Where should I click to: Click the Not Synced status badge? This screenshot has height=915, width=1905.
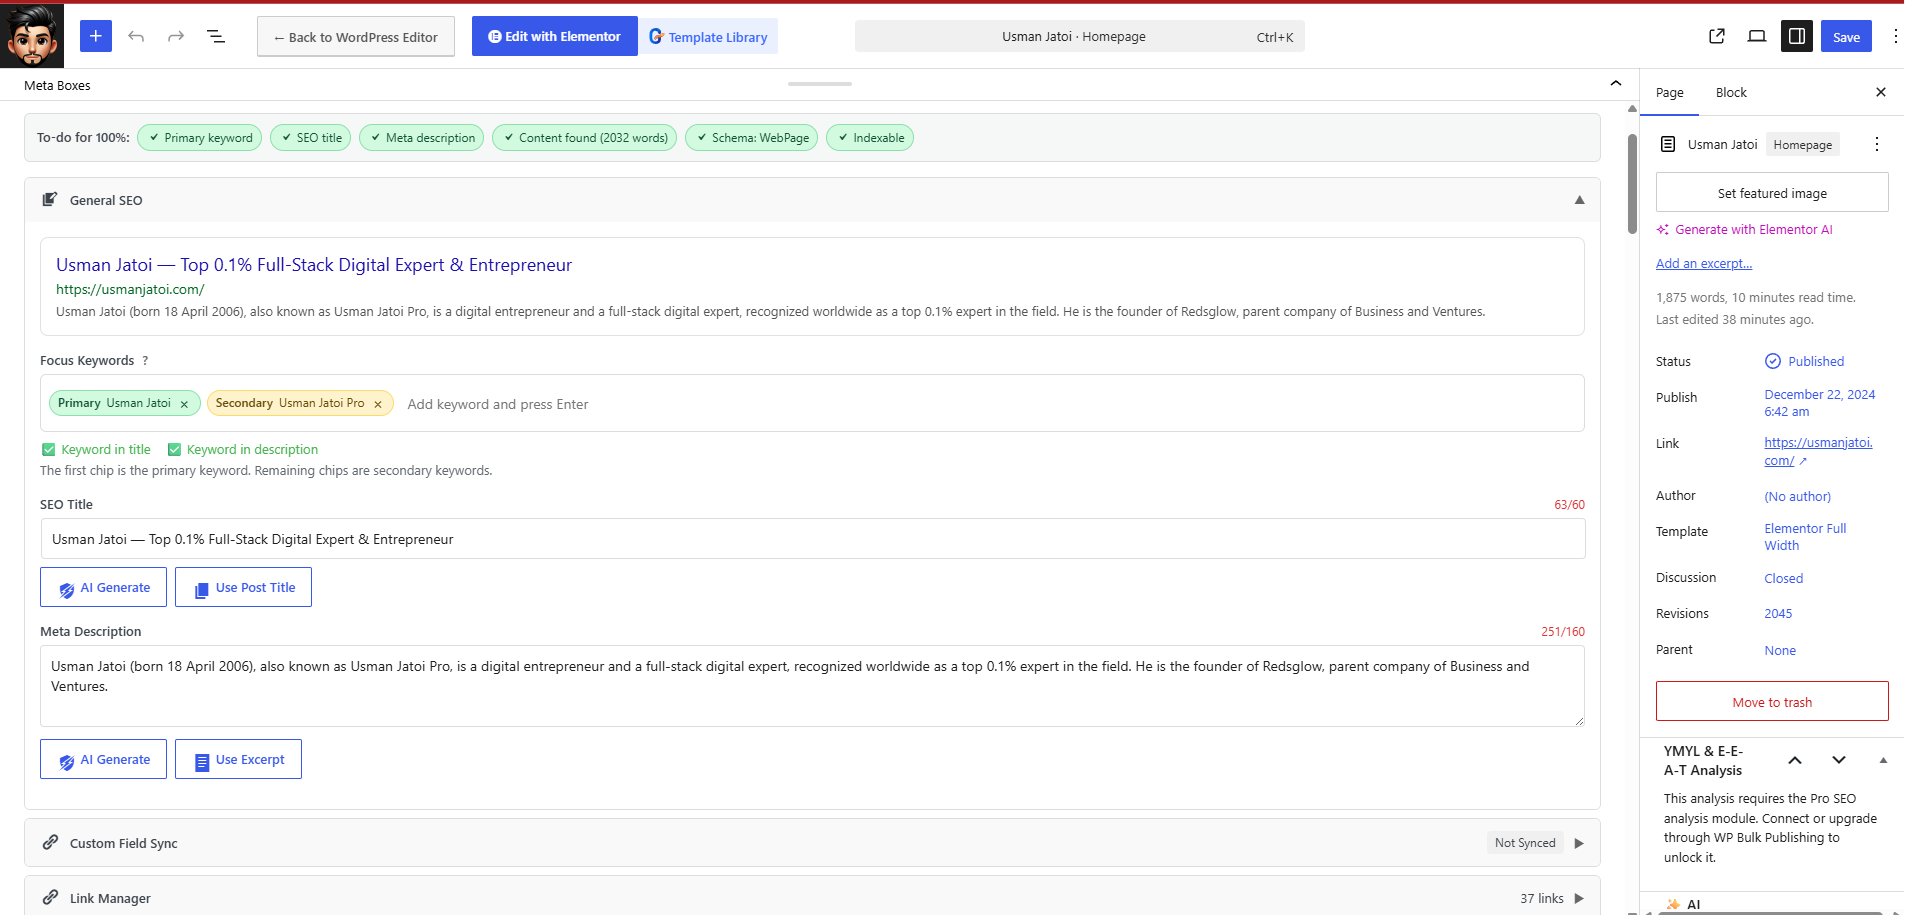(x=1525, y=843)
